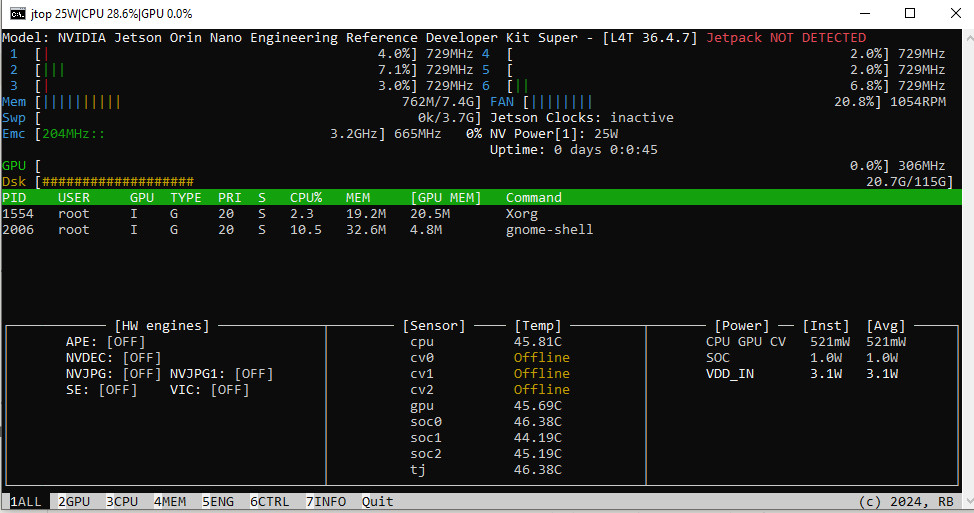Open the 5ENG tab
The height and width of the screenshot is (513, 974).
(218, 501)
